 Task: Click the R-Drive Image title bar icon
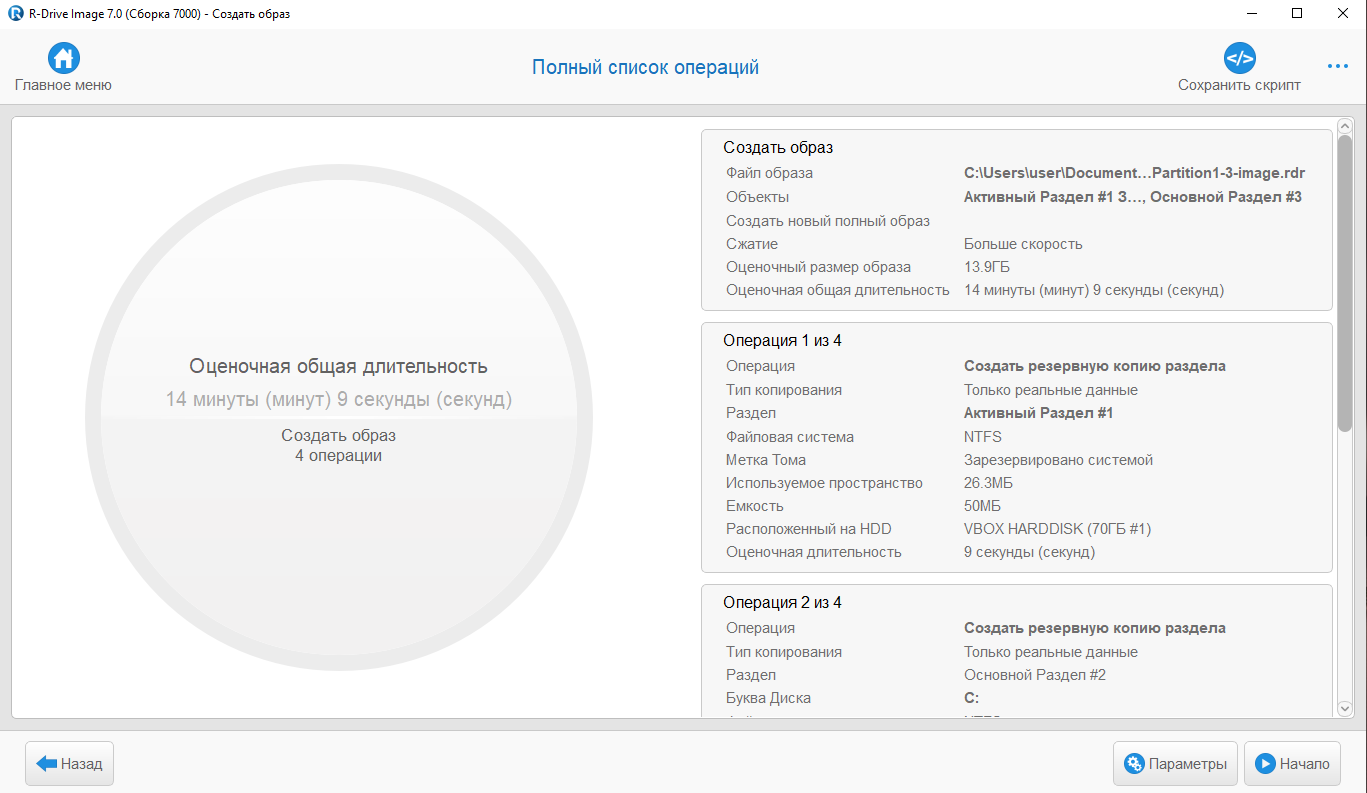(15, 14)
